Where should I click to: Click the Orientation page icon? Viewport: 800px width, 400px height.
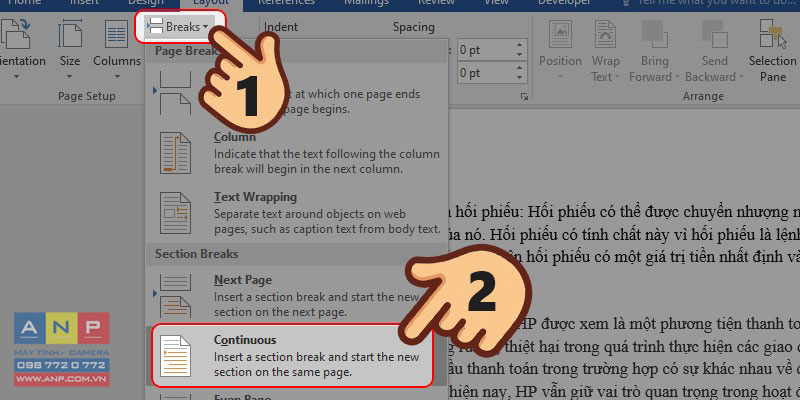15,35
